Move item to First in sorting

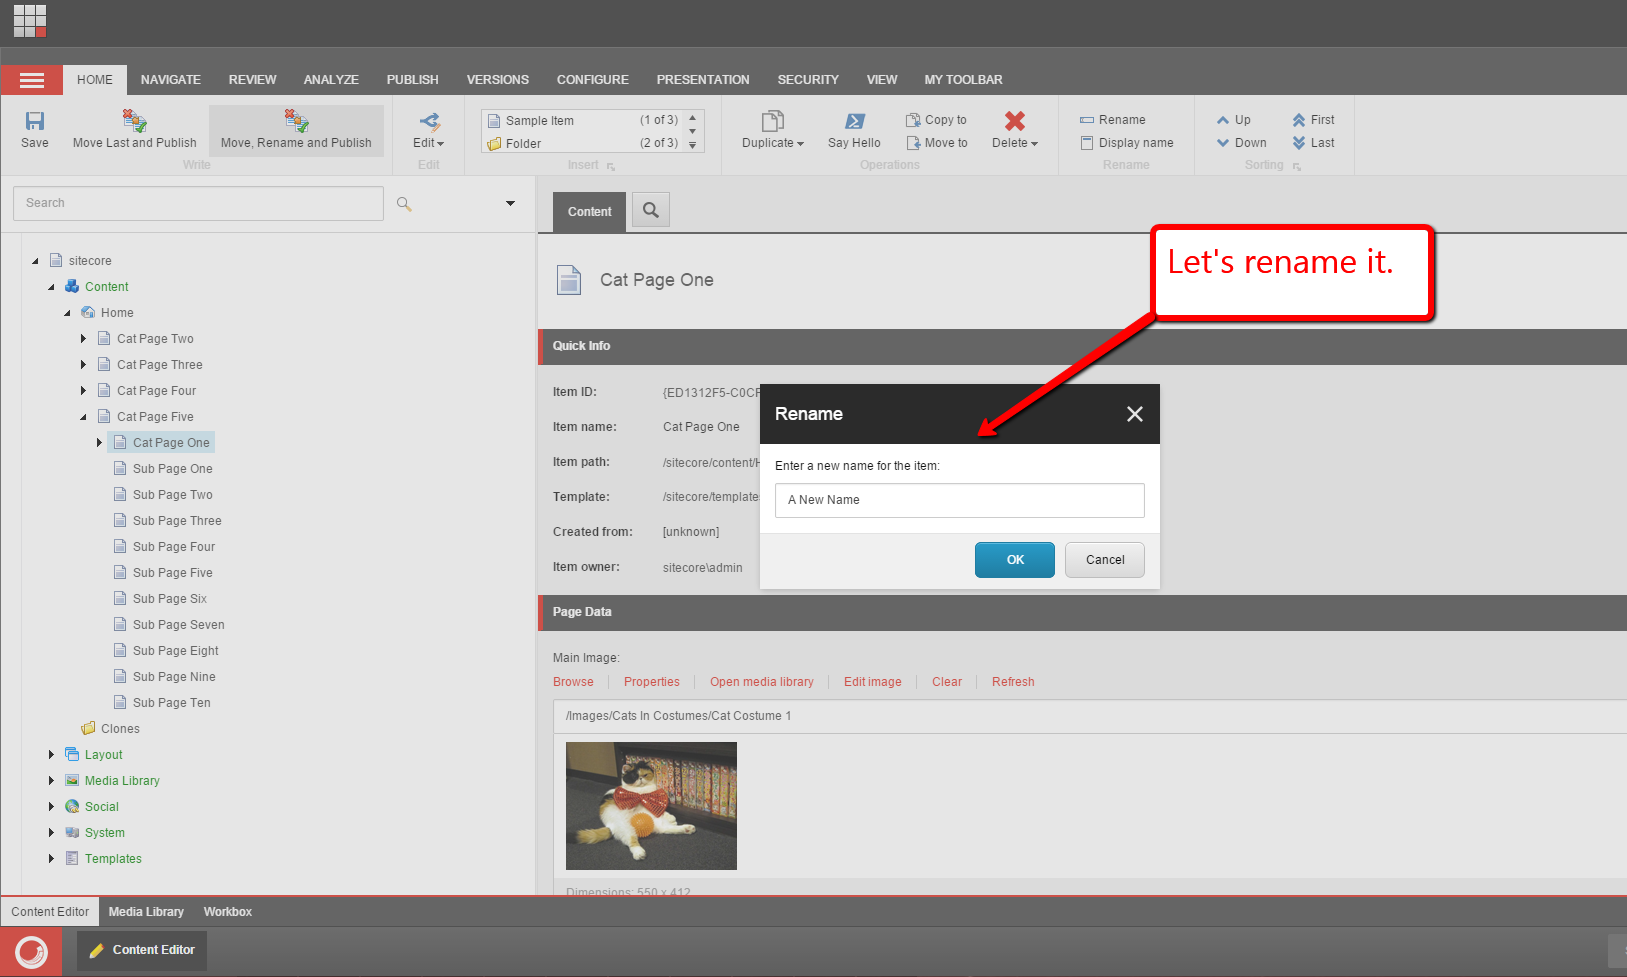[1313, 120]
